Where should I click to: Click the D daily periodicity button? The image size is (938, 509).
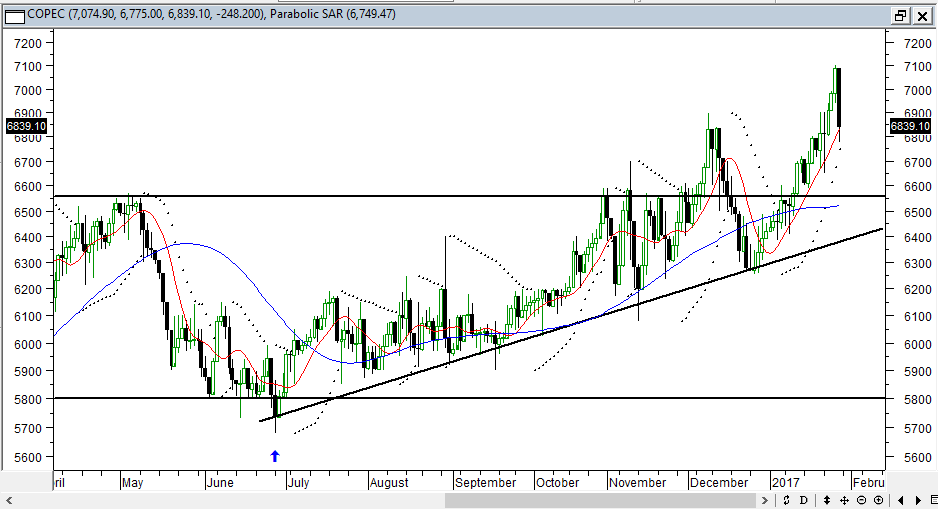pyautogui.click(x=803, y=500)
